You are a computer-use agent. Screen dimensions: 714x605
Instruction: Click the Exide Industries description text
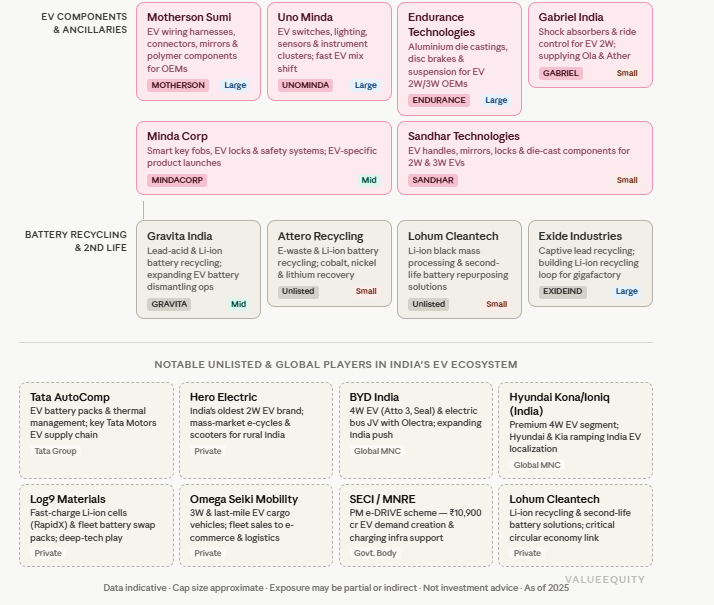pos(588,263)
